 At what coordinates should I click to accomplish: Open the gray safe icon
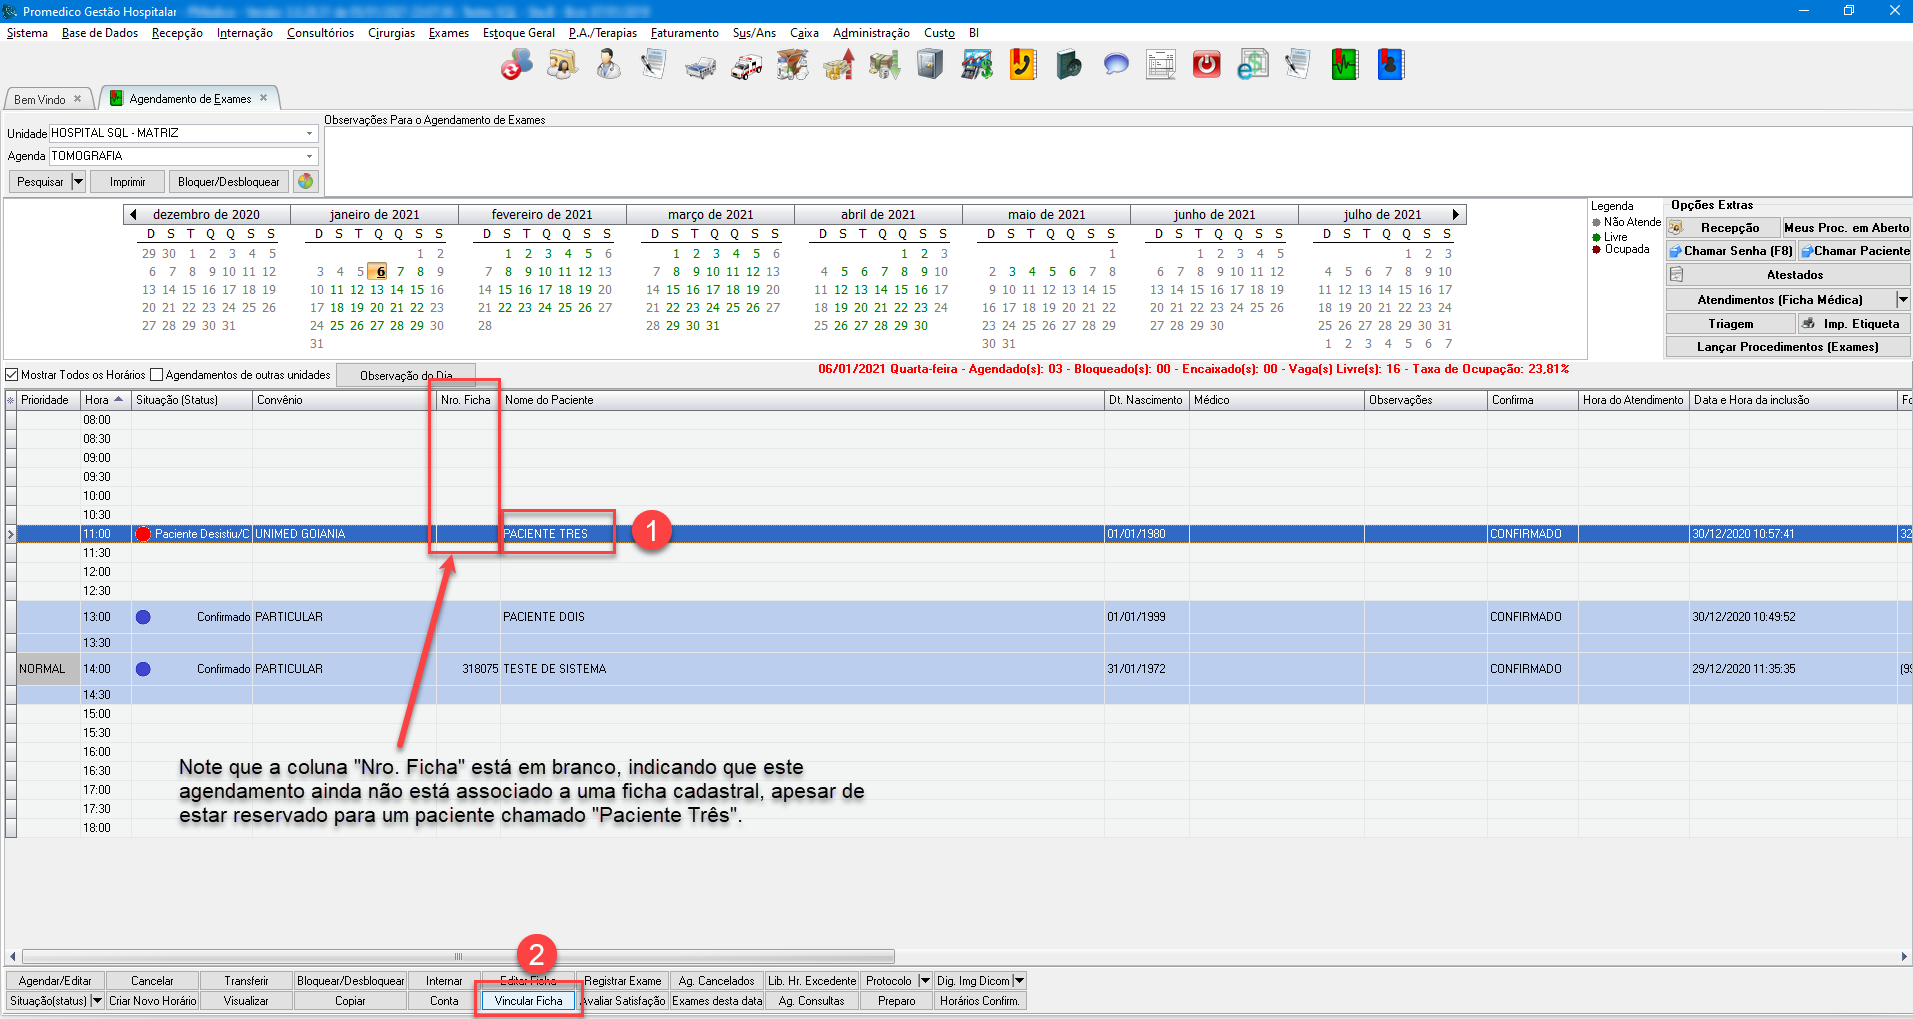coord(930,66)
